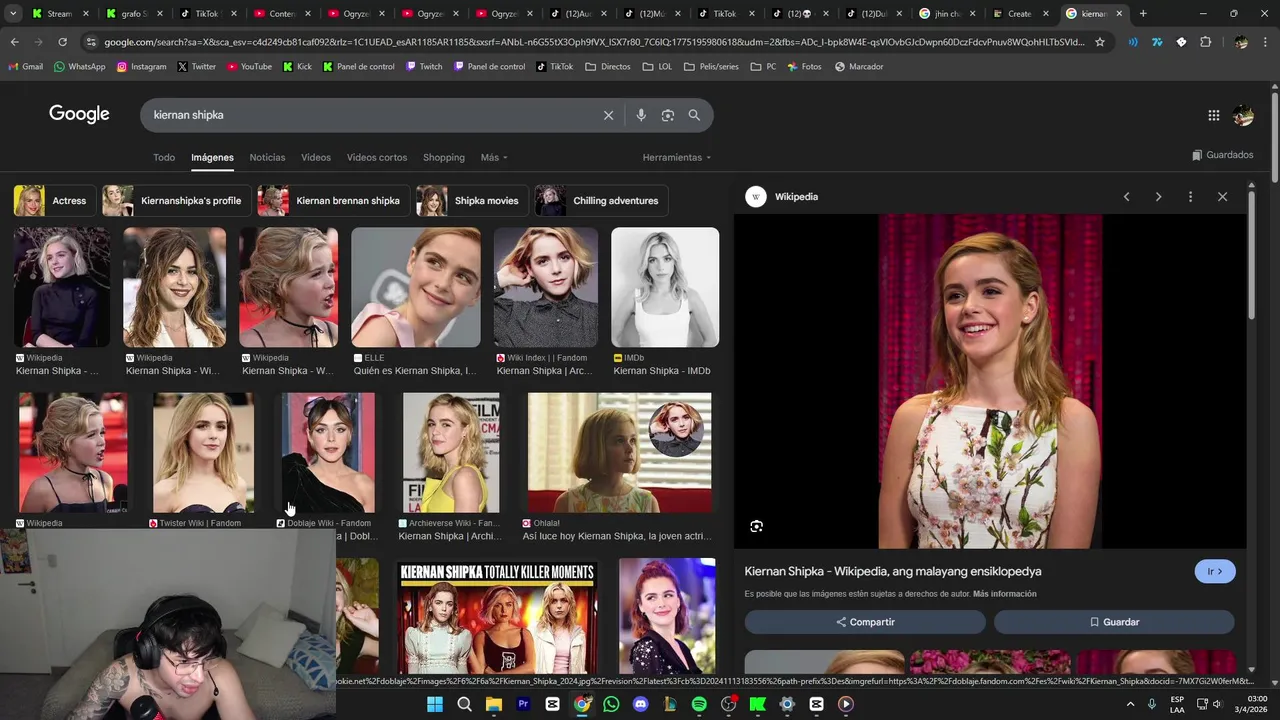The height and width of the screenshot is (720, 1280).
Task: Show next image in preview panel
Action: [1158, 197]
